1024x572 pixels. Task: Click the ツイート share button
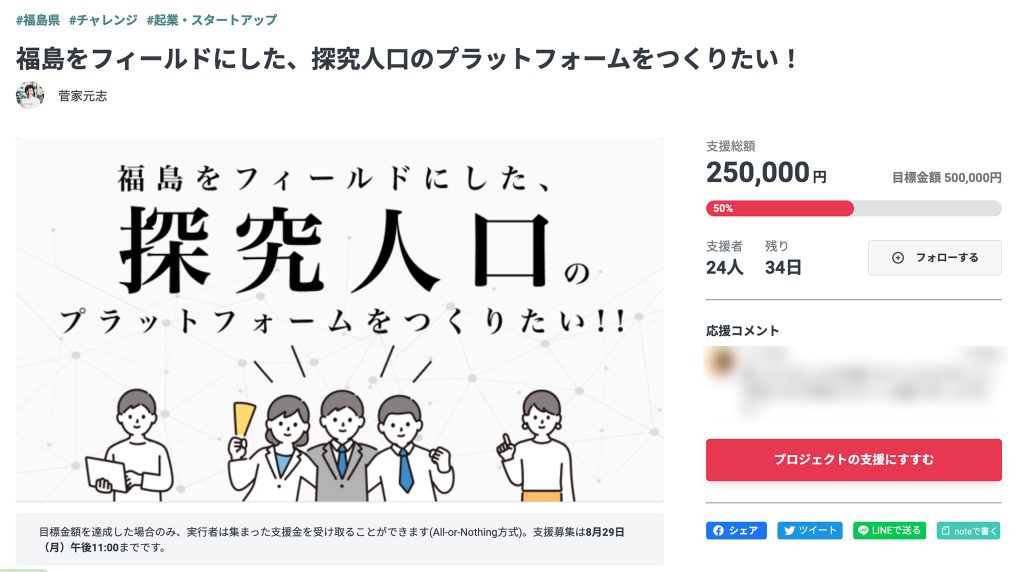click(x=810, y=531)
